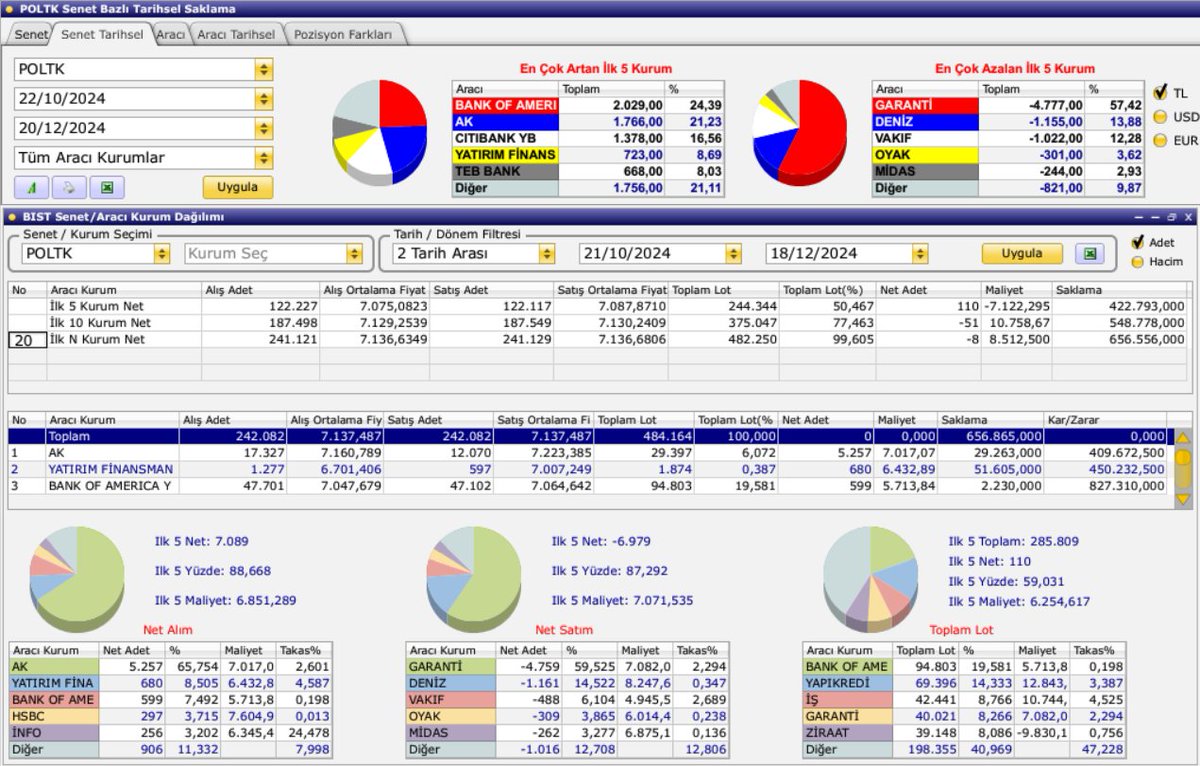Select the Hacim radio option

click(x=1136, y=262)
